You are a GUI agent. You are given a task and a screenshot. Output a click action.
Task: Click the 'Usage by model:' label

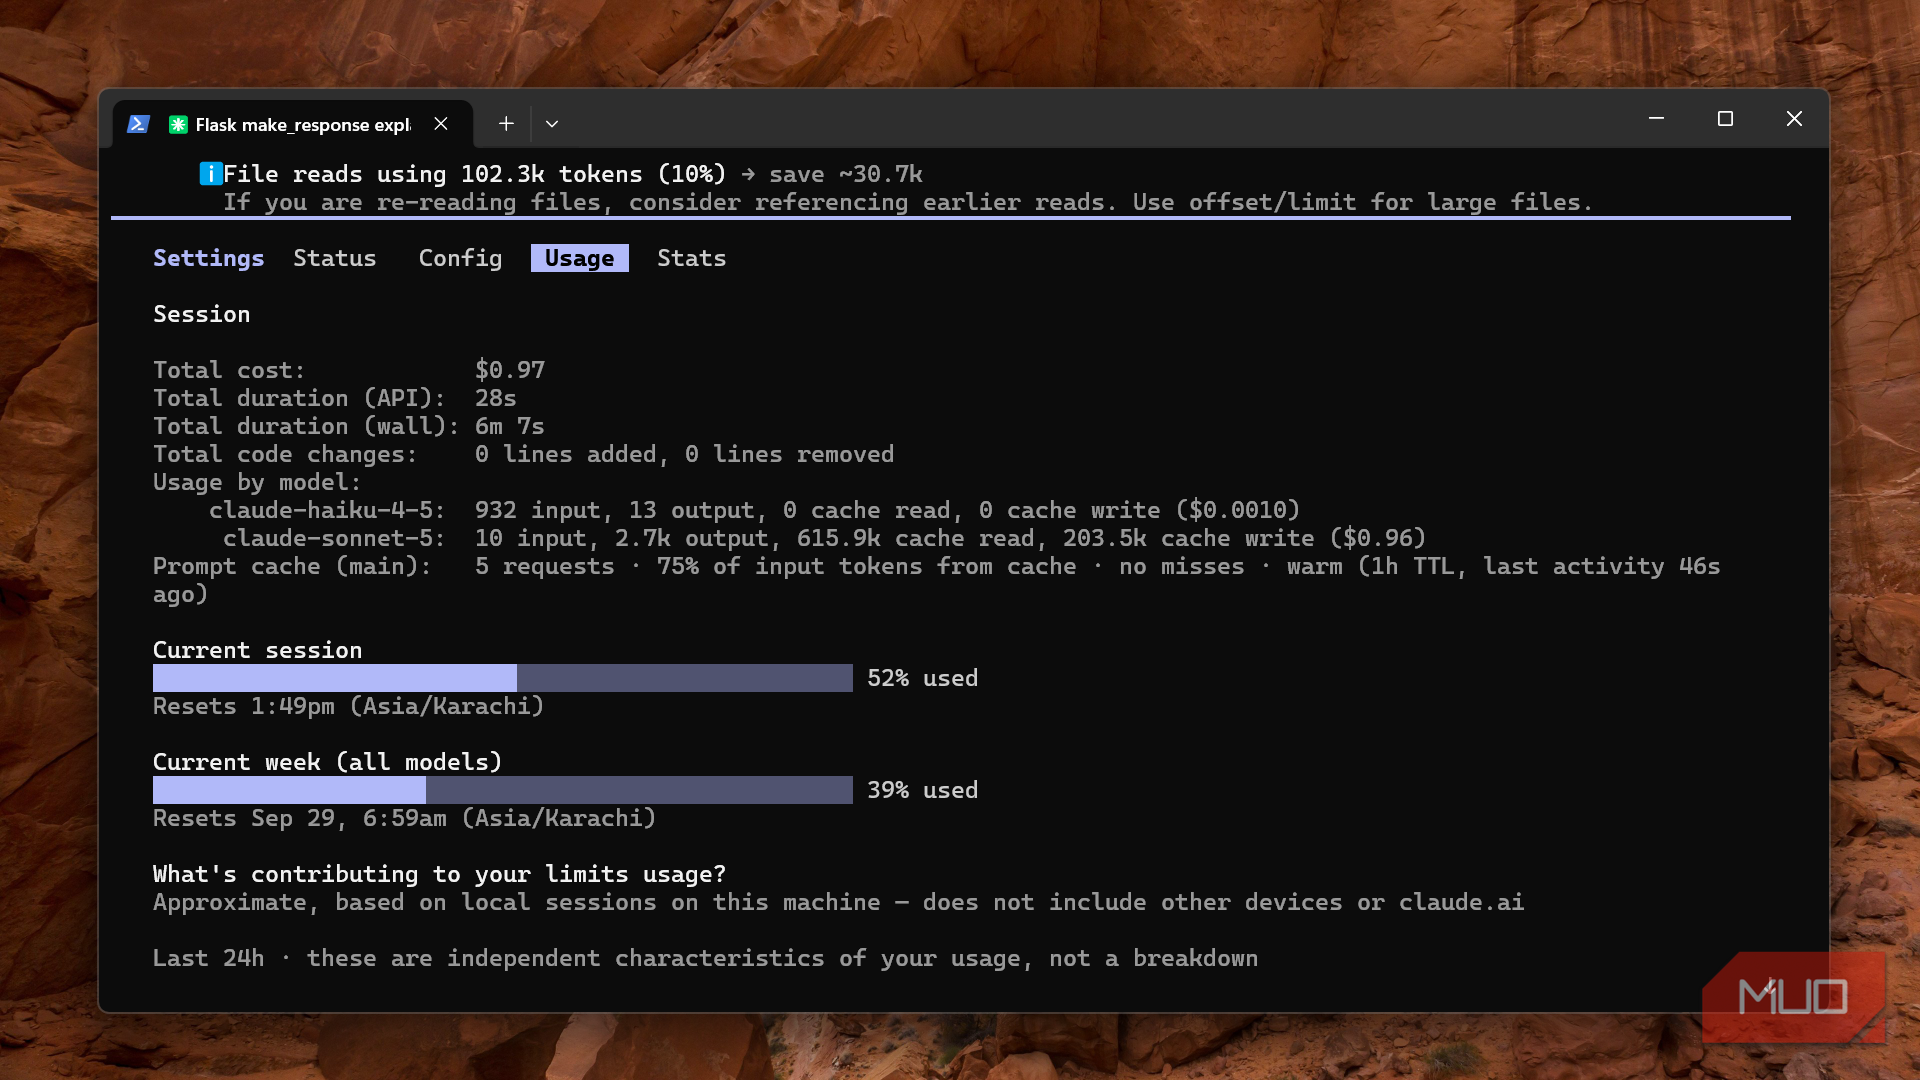(x=257, y=482)
